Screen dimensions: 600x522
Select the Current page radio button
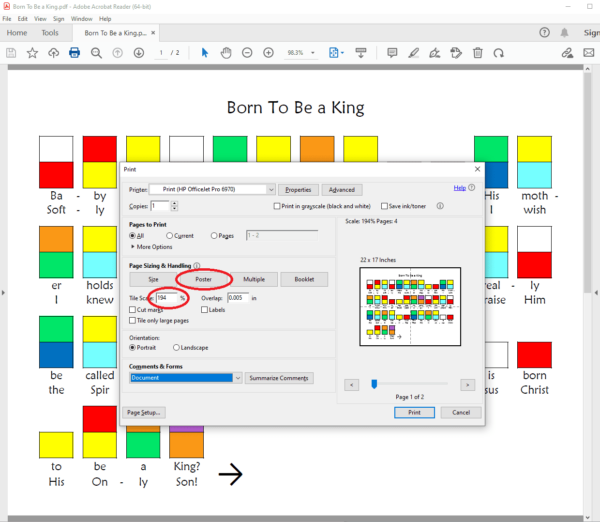click(x=170, y=236)
